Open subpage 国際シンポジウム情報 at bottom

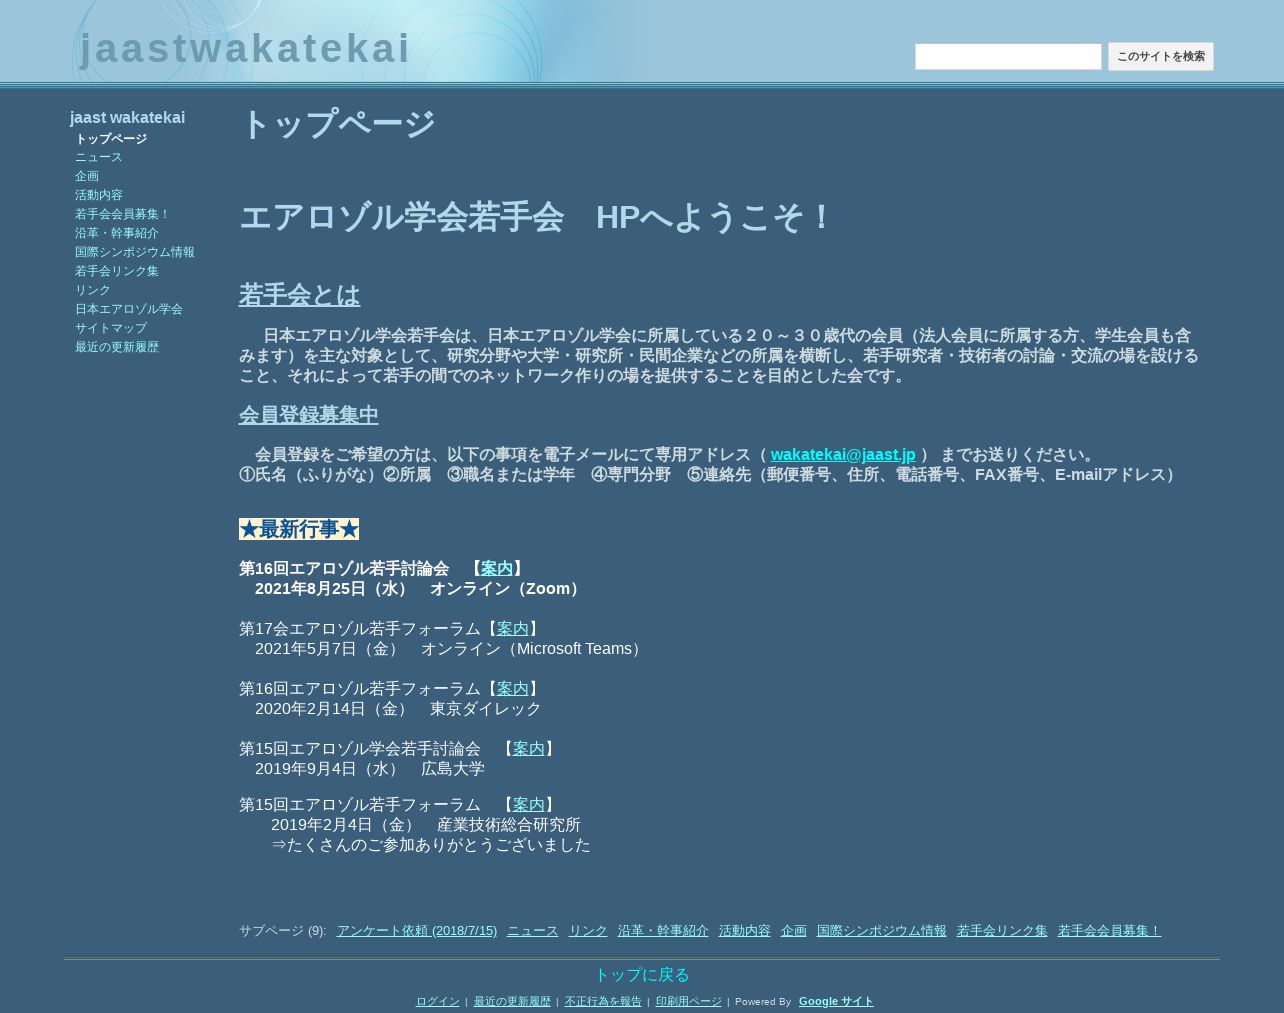[x=882, y=931]
